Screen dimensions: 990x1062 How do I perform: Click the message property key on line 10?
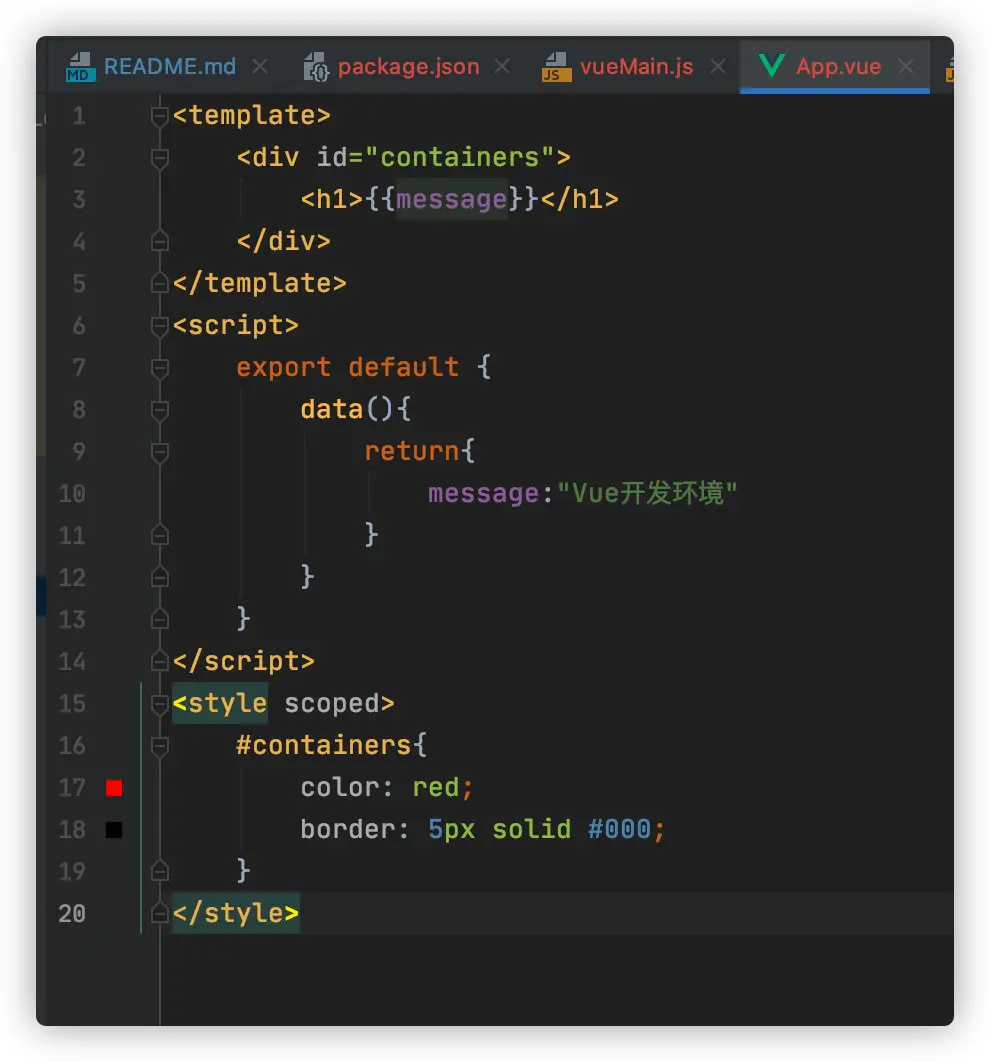pyautogui.click(x=483, y=494)
